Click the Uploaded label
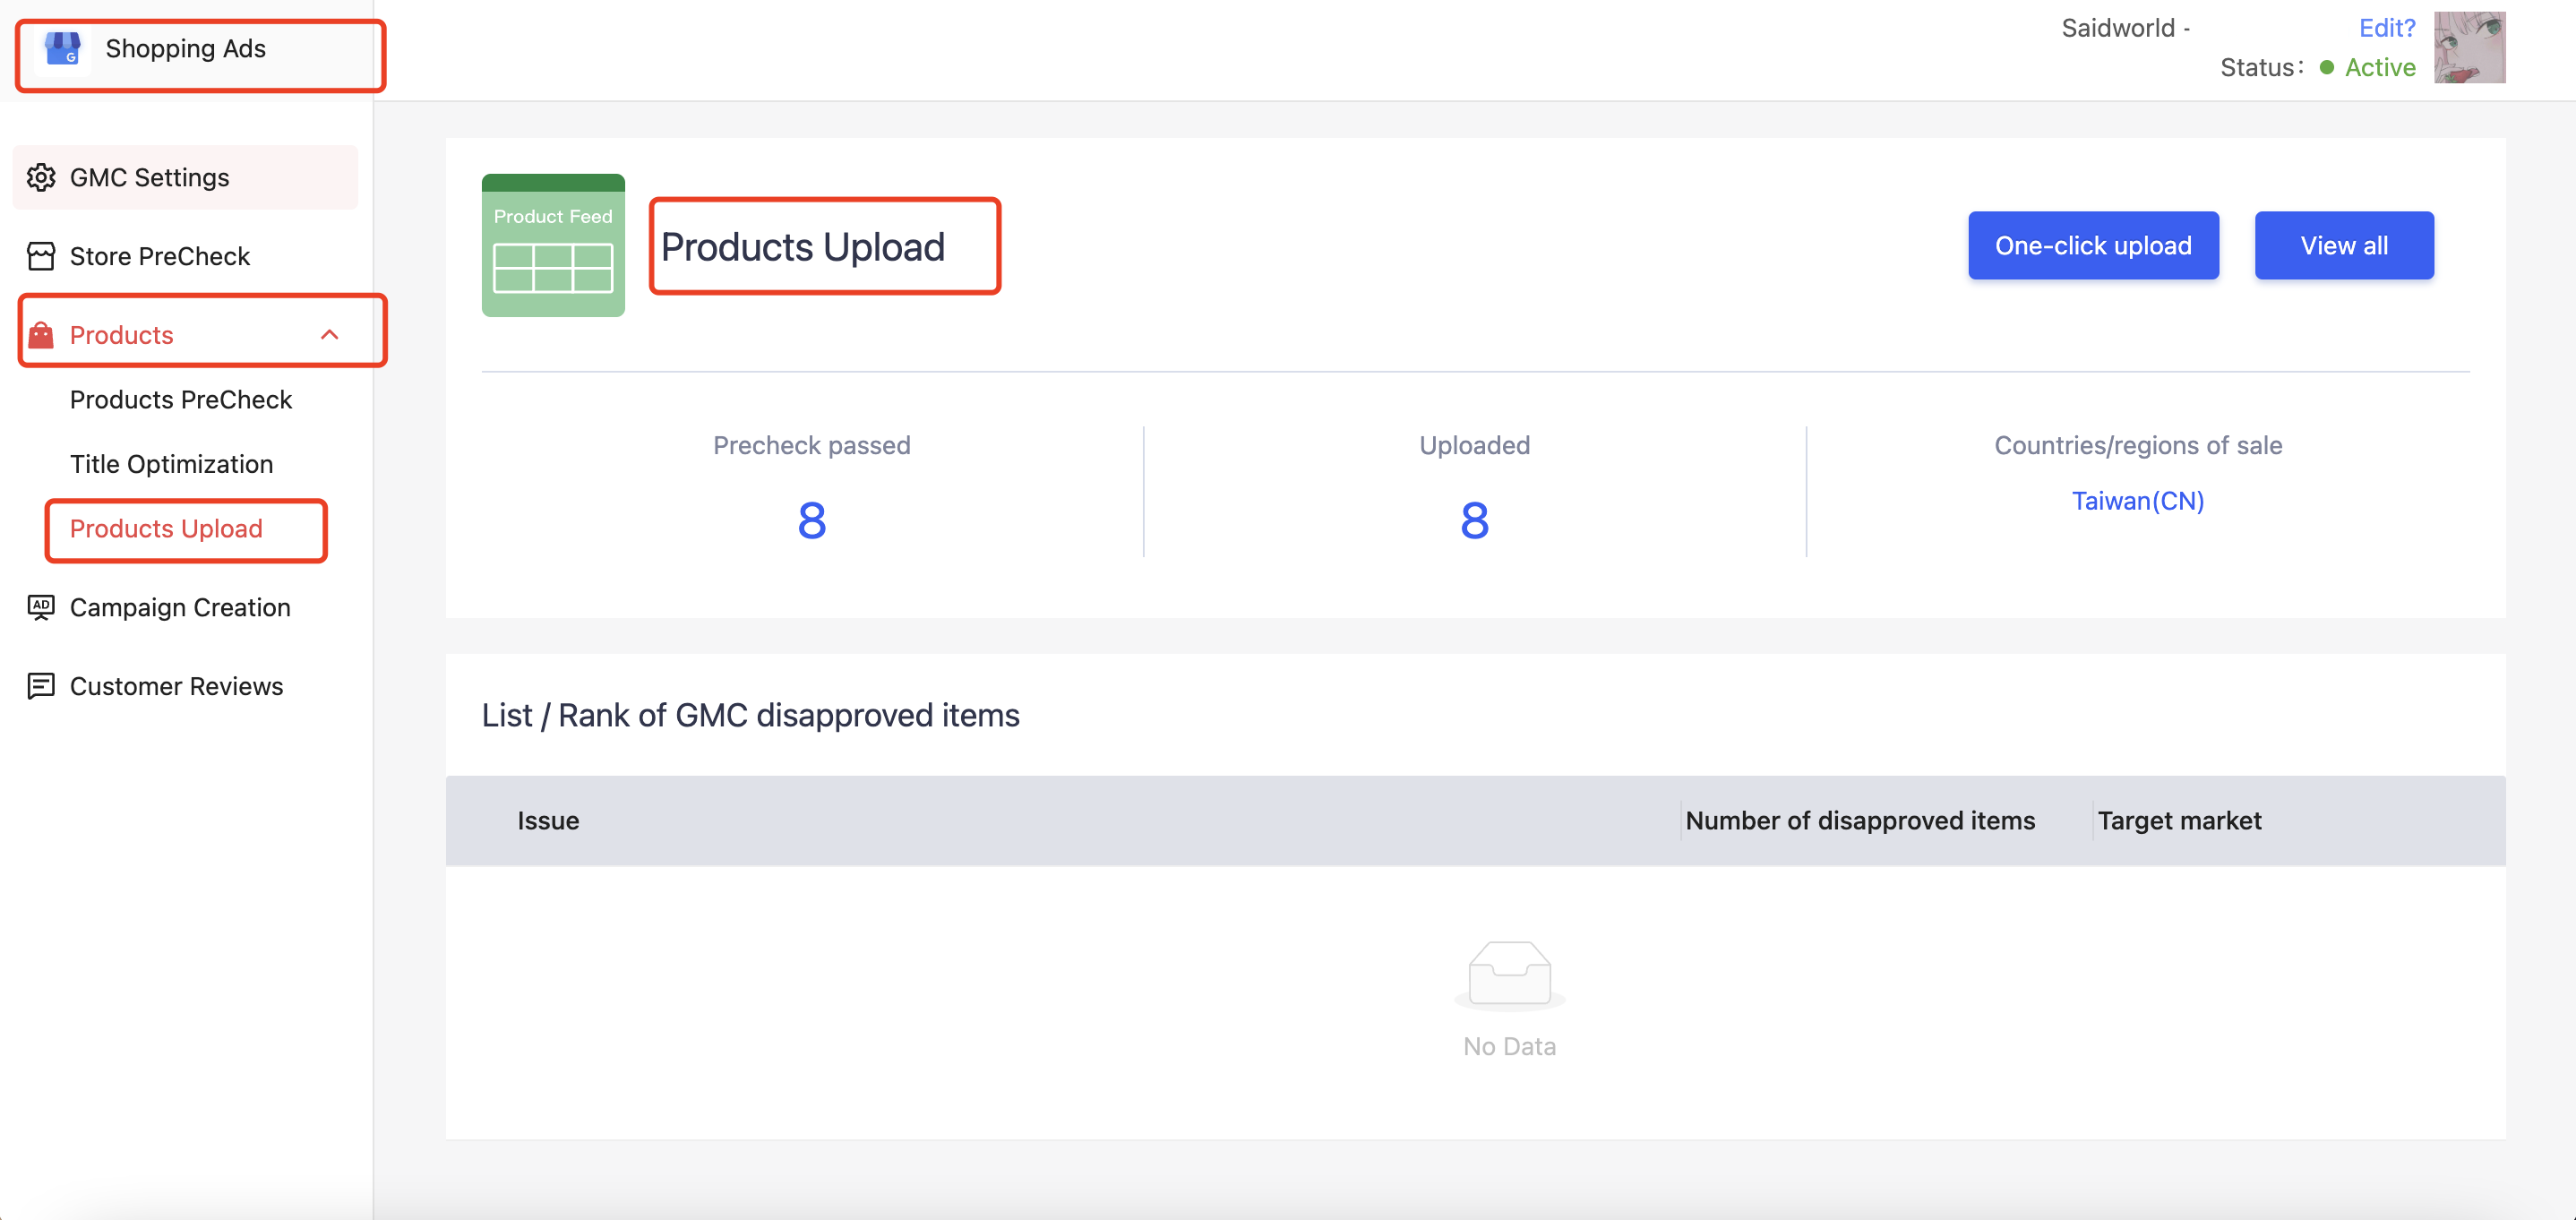Viewport: 2576px width, 1220px height. [x=1474, y=446]
